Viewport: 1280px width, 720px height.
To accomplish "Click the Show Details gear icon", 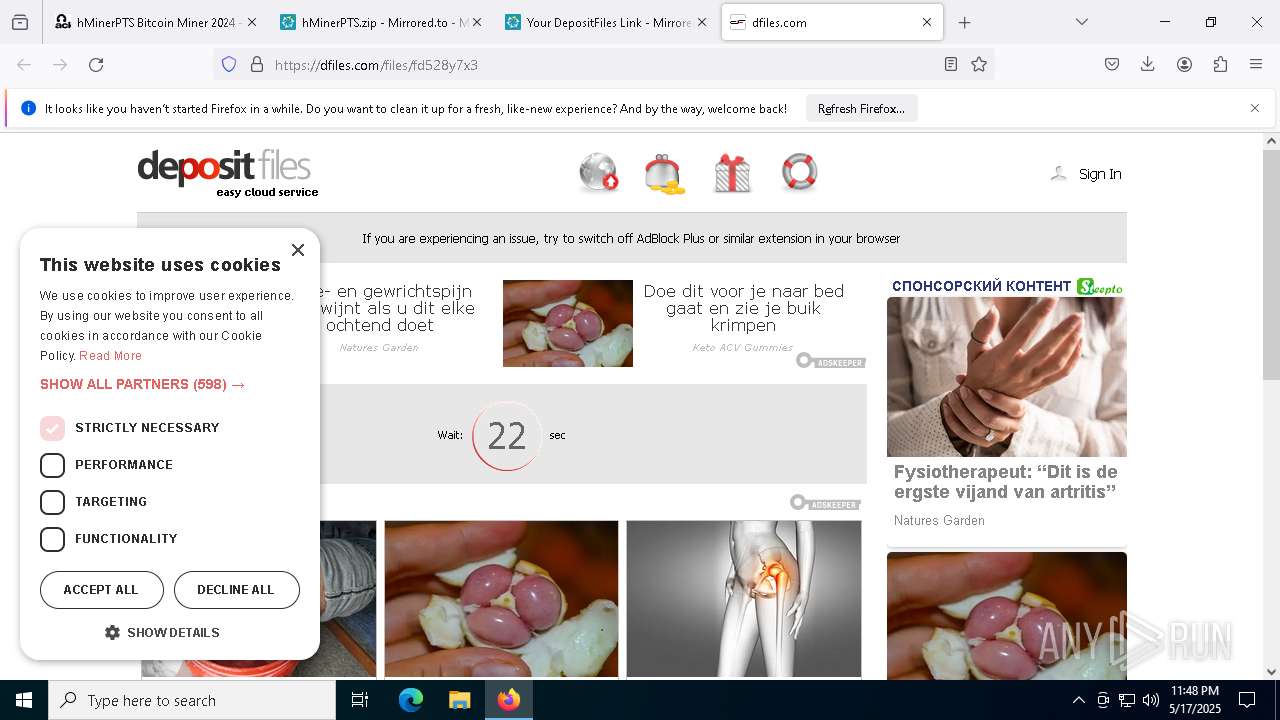I will [x=112, y=633].
